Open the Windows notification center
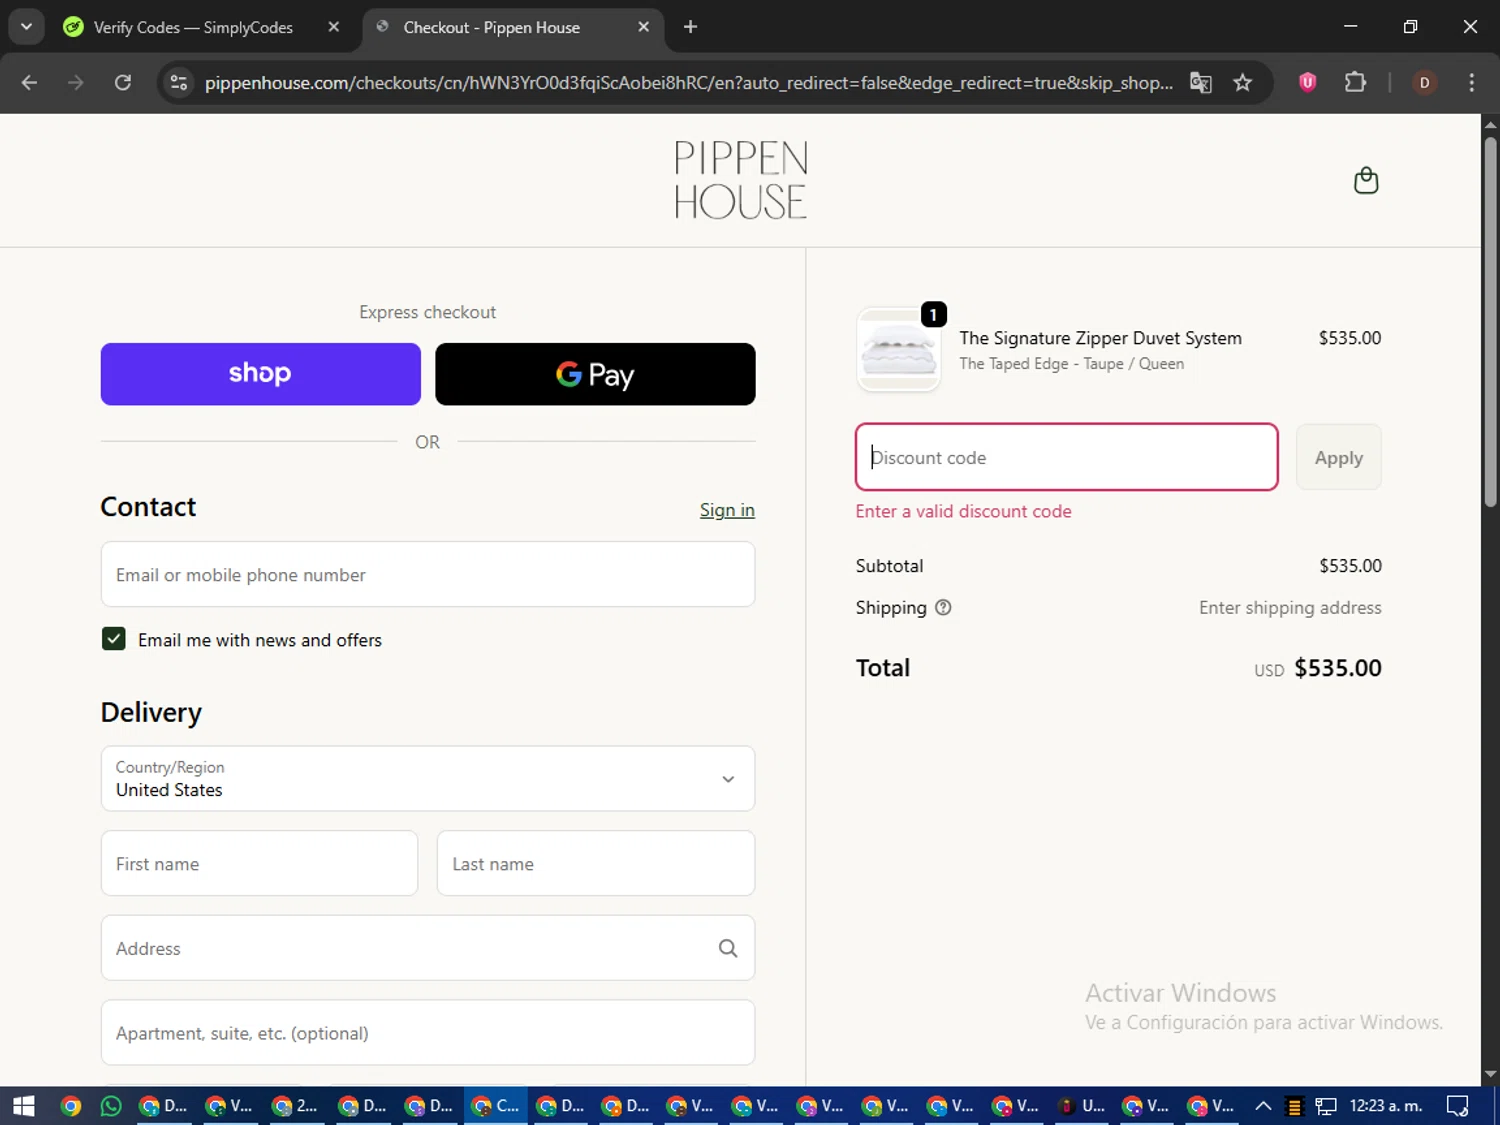 pos(1458,1105)
